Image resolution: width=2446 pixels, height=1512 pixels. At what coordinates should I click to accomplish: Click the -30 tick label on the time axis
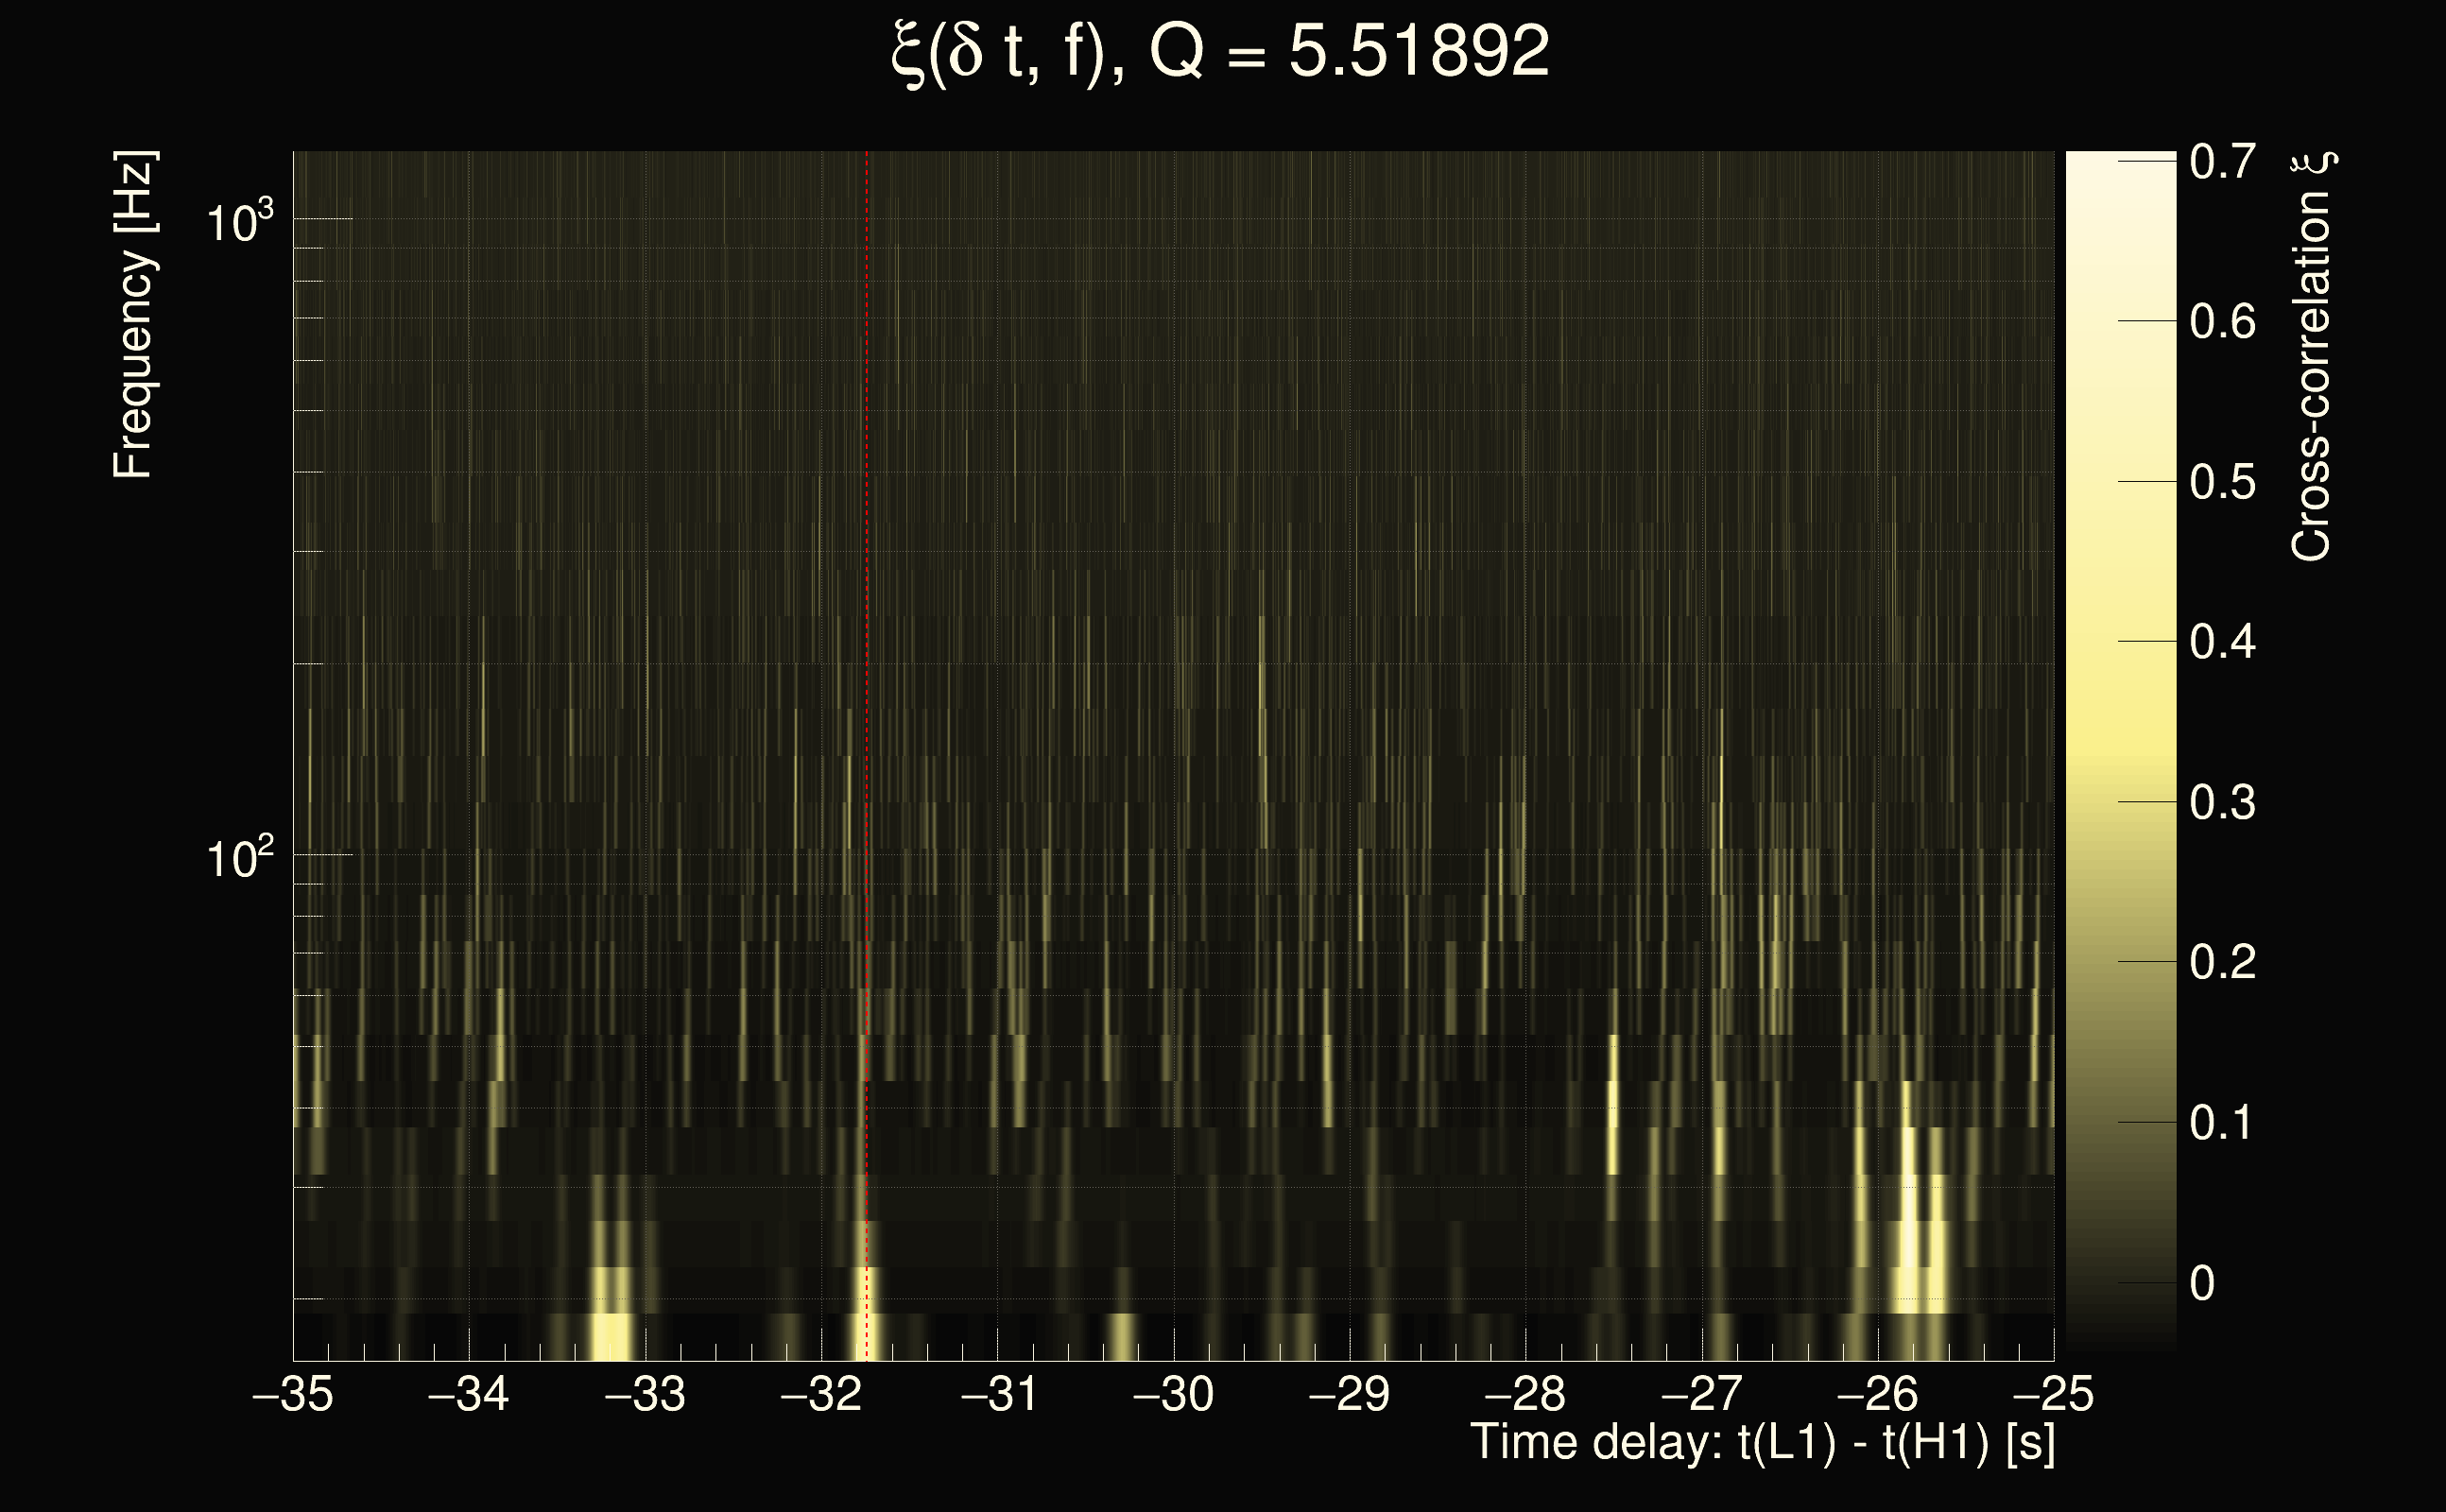(1173, 1394)
